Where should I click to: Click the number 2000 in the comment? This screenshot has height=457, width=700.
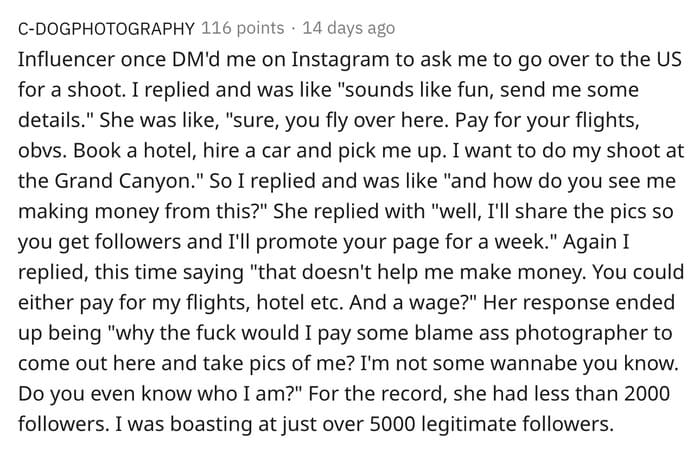(x=647, y=394)
